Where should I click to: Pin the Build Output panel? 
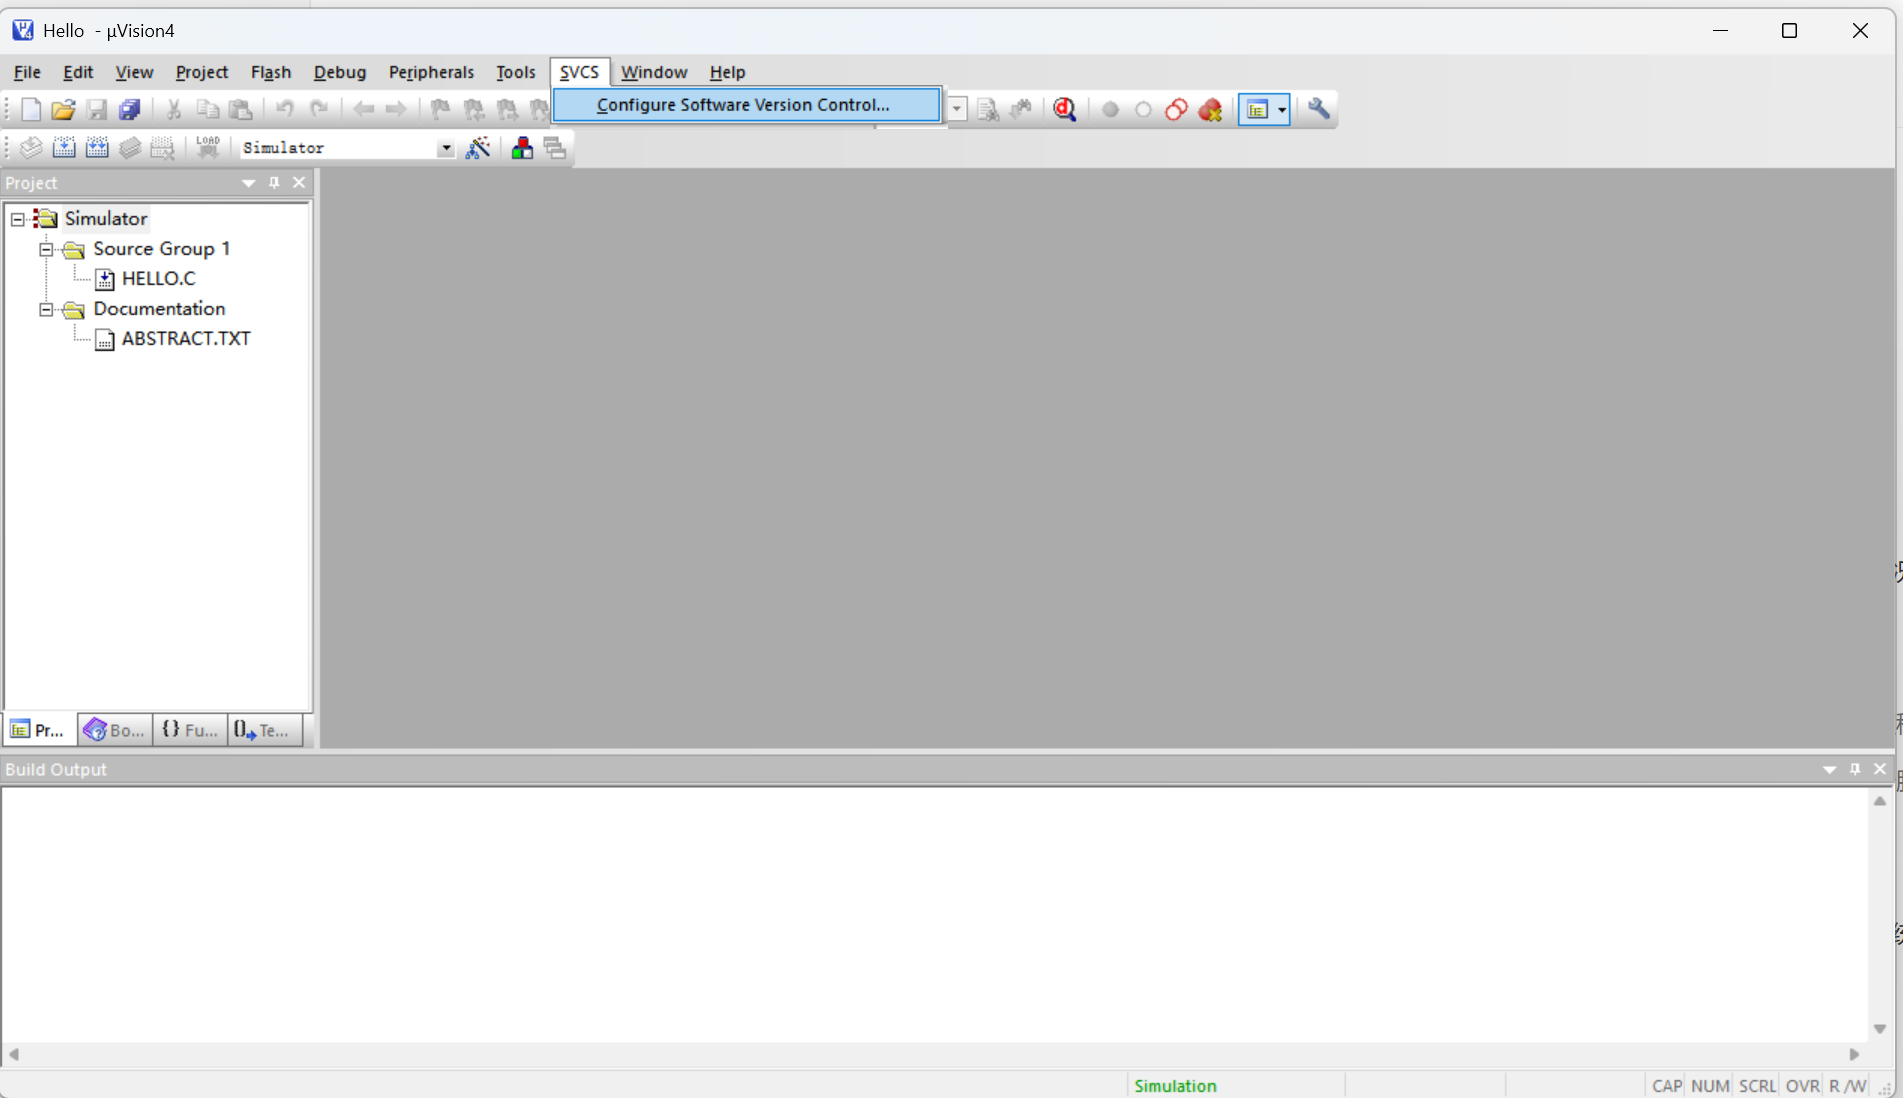tap(1855, 769)
